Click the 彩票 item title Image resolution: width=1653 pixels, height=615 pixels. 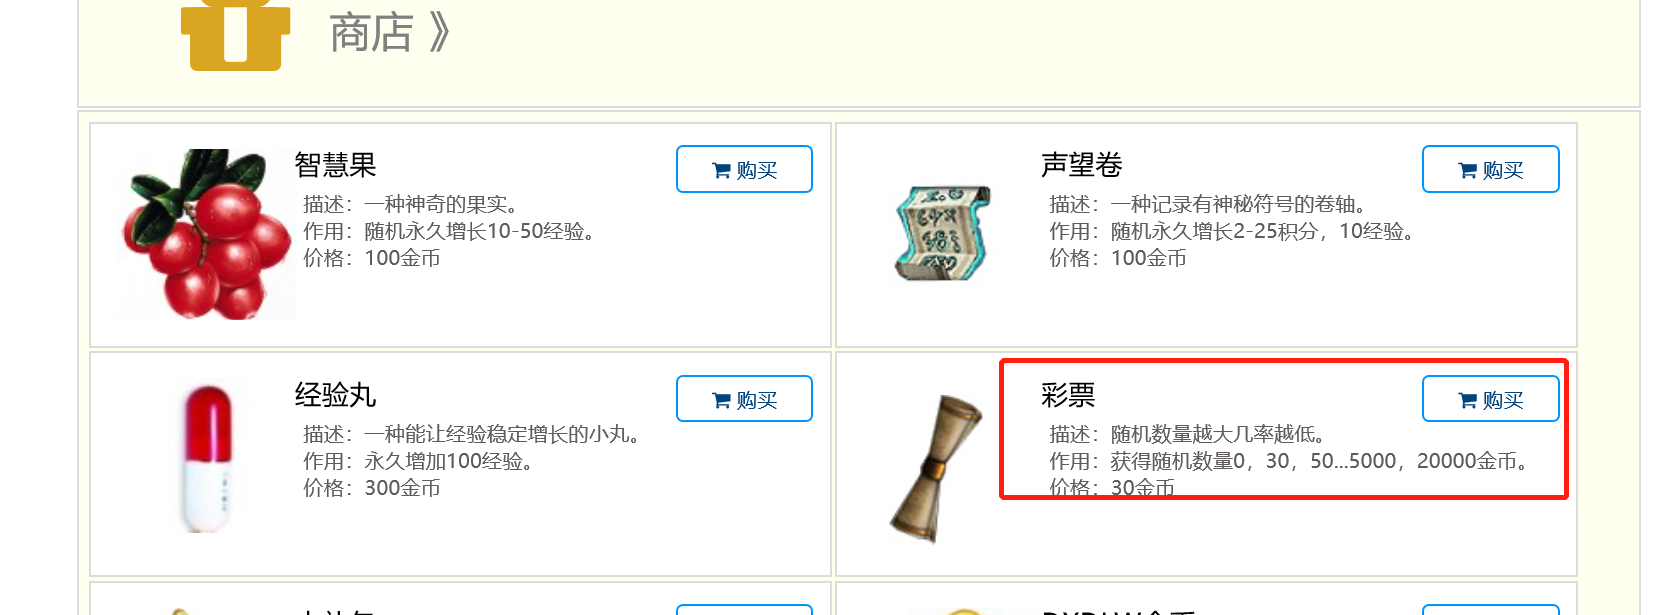click(x=1068, y=395)
